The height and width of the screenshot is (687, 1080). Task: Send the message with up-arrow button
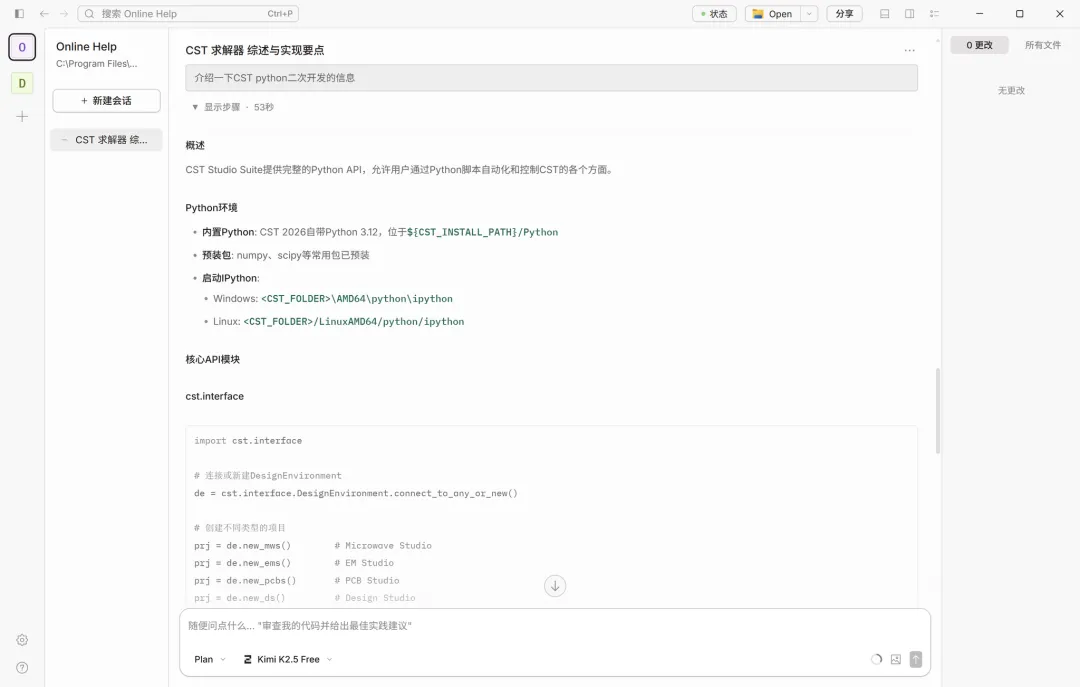915,659
